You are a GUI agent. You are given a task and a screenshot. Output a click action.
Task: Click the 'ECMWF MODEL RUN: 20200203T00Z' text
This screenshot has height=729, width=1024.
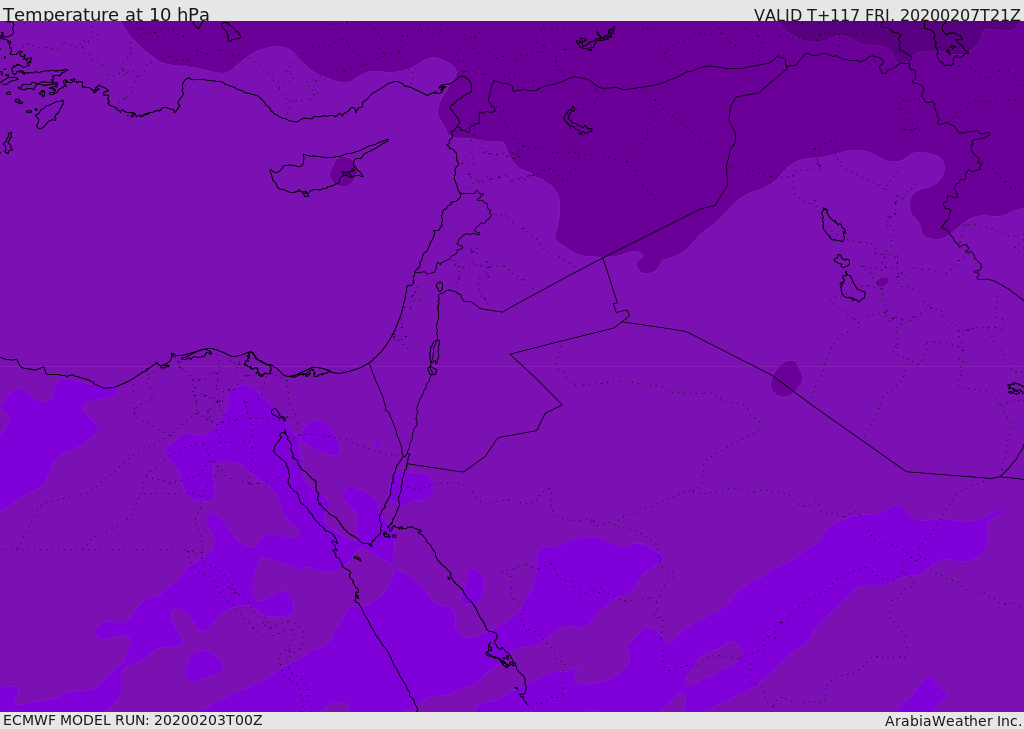(x=133, y=720)
